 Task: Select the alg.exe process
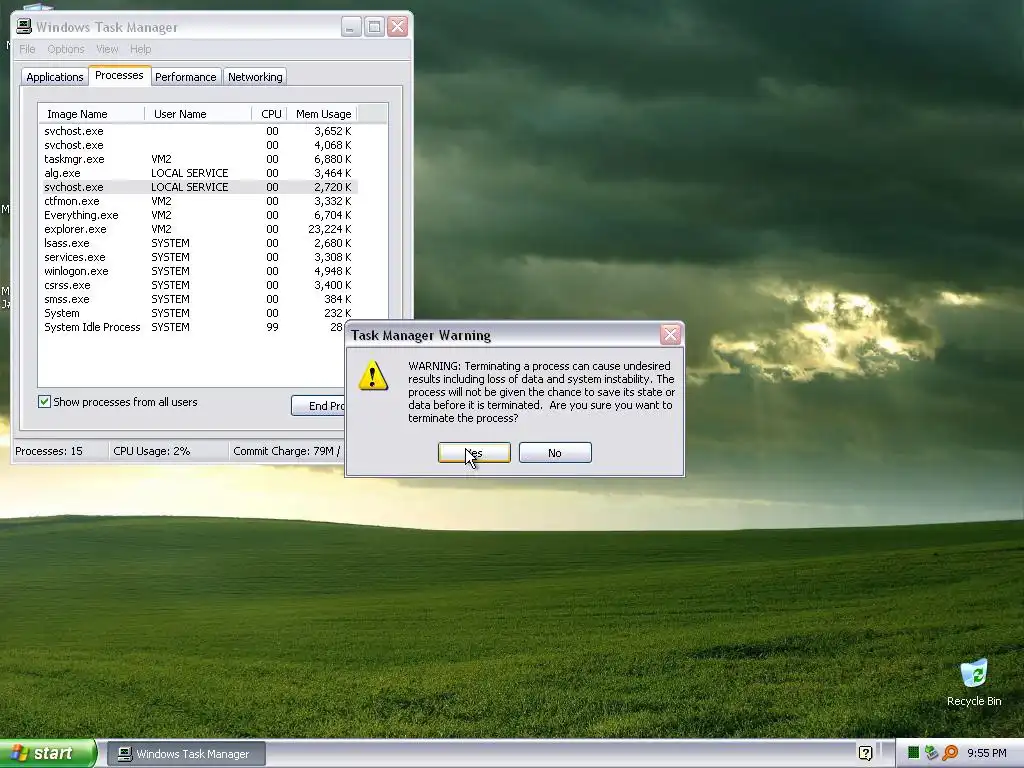pos(199,173)
